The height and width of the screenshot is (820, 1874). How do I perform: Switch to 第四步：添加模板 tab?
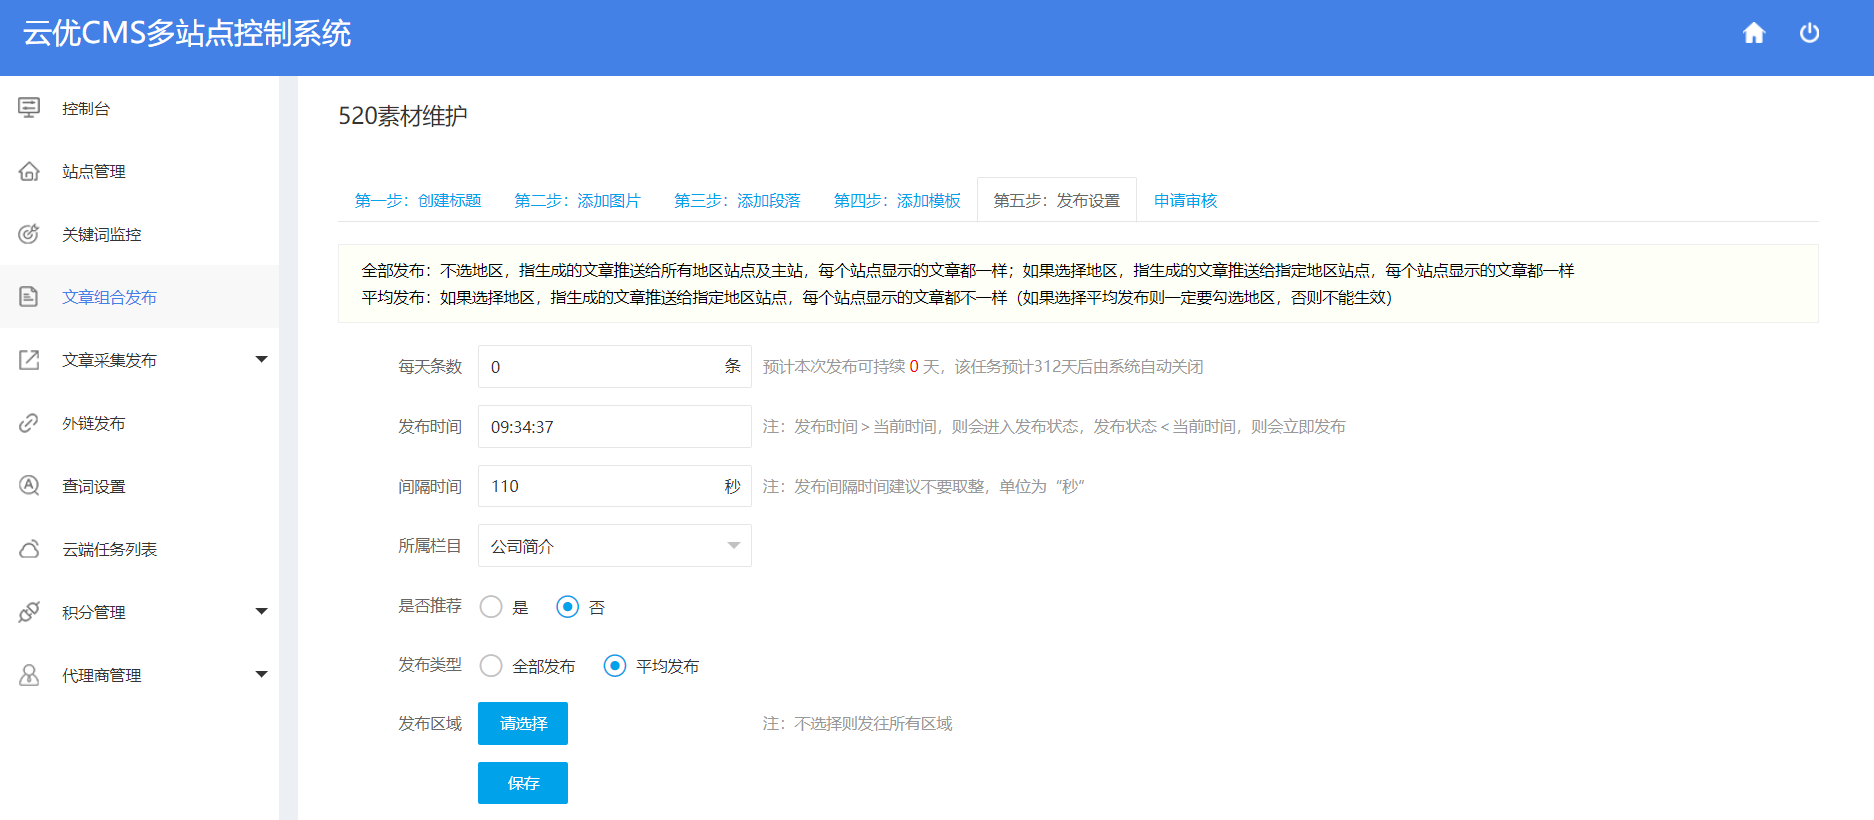(897, 200)
